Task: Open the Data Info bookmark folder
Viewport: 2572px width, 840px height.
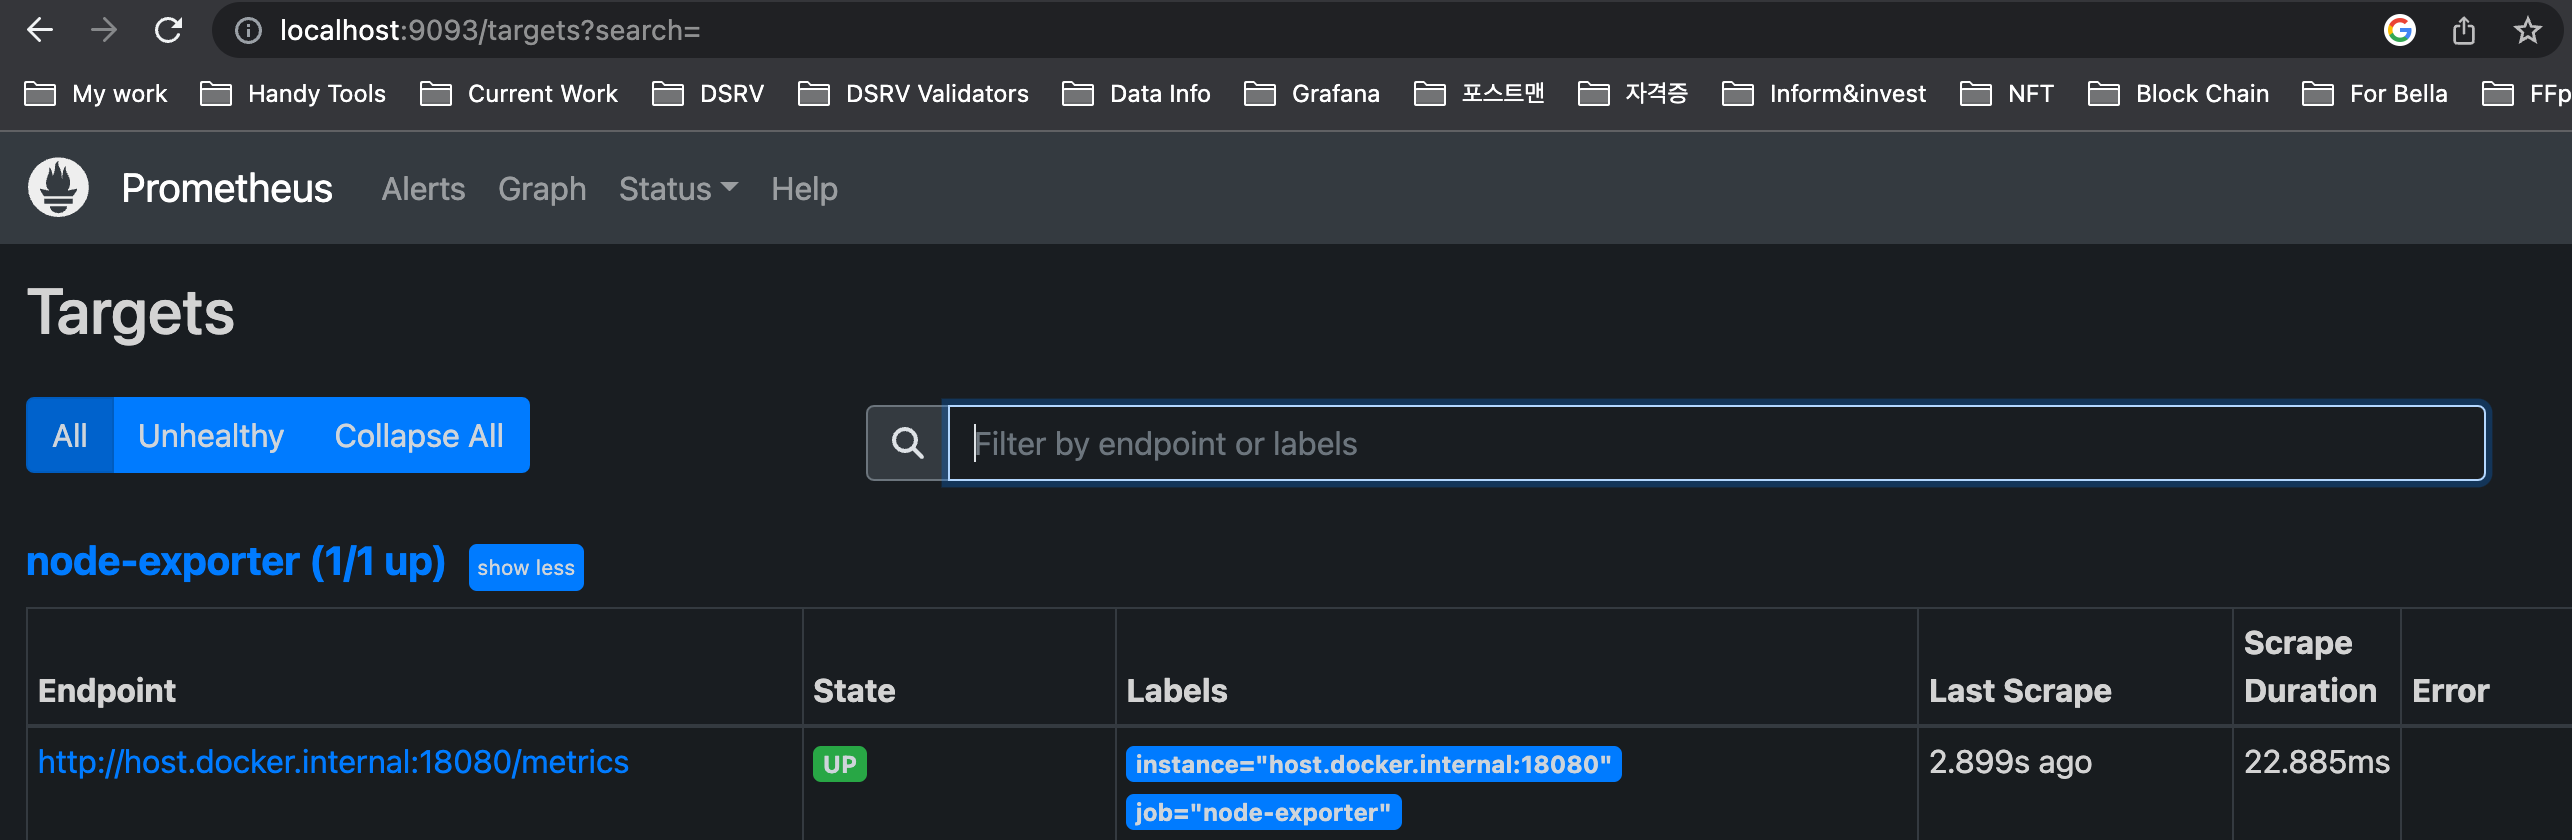Action: click(x=1136, y=94)
